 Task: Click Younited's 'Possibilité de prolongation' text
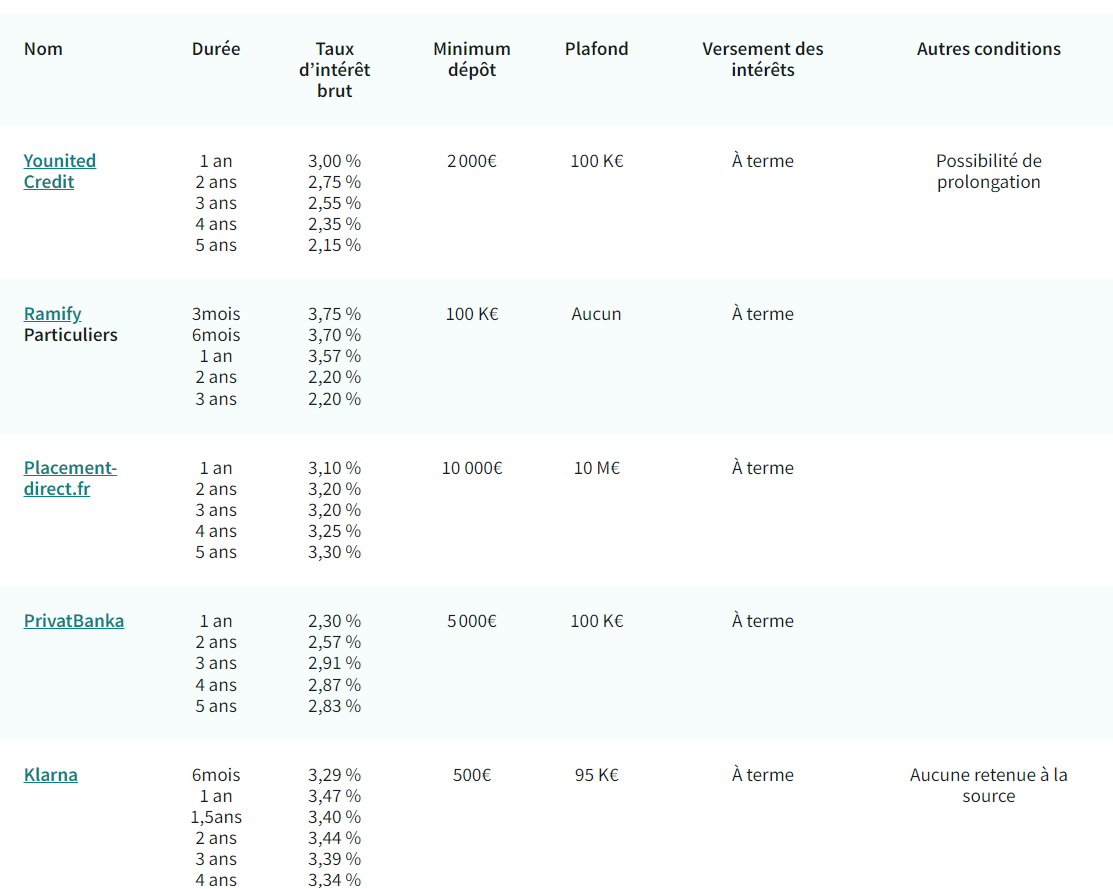point(989,171)
